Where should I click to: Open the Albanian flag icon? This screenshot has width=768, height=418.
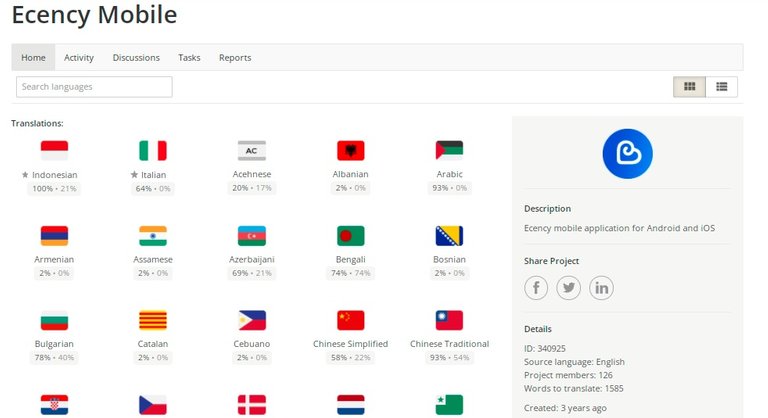click(351, 150)
